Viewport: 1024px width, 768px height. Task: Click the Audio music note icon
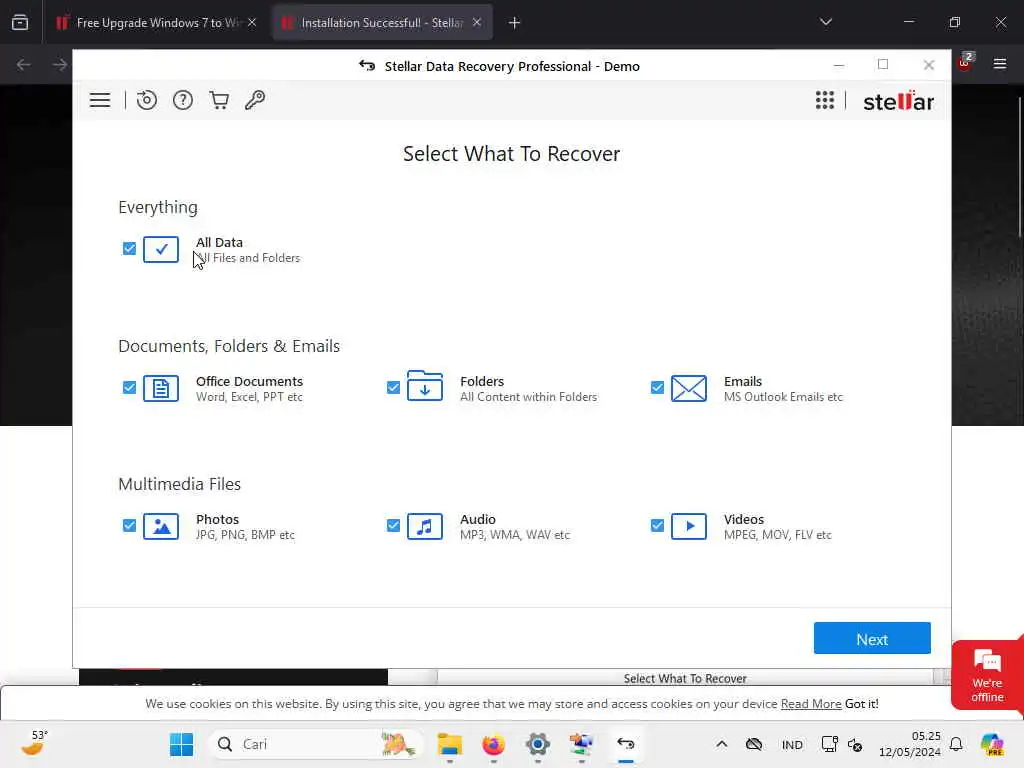click(424, 526)
